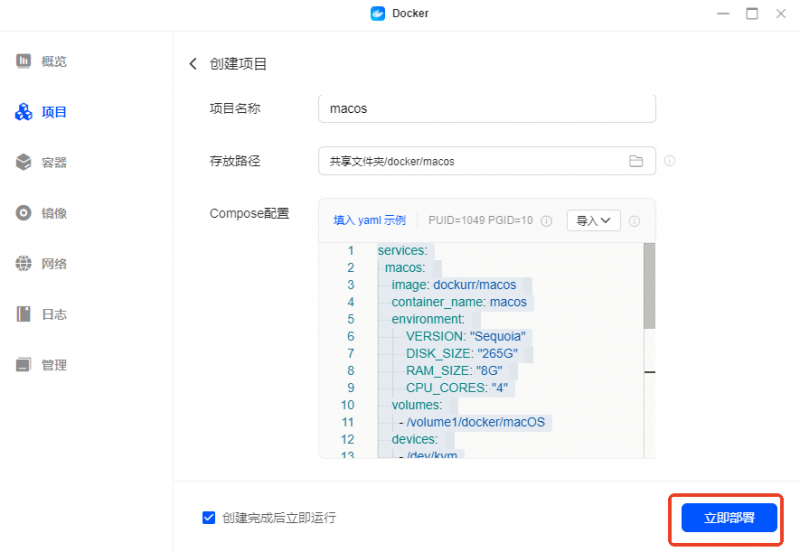The image size is (800, 552).
Task: Minimize the Docker window
Action: coord(723,13)
